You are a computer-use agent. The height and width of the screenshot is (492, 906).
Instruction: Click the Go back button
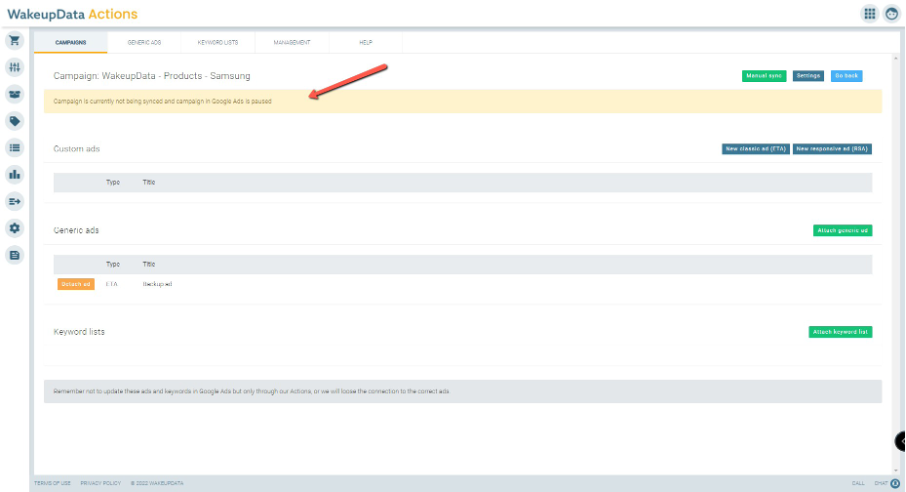(846, 76)
